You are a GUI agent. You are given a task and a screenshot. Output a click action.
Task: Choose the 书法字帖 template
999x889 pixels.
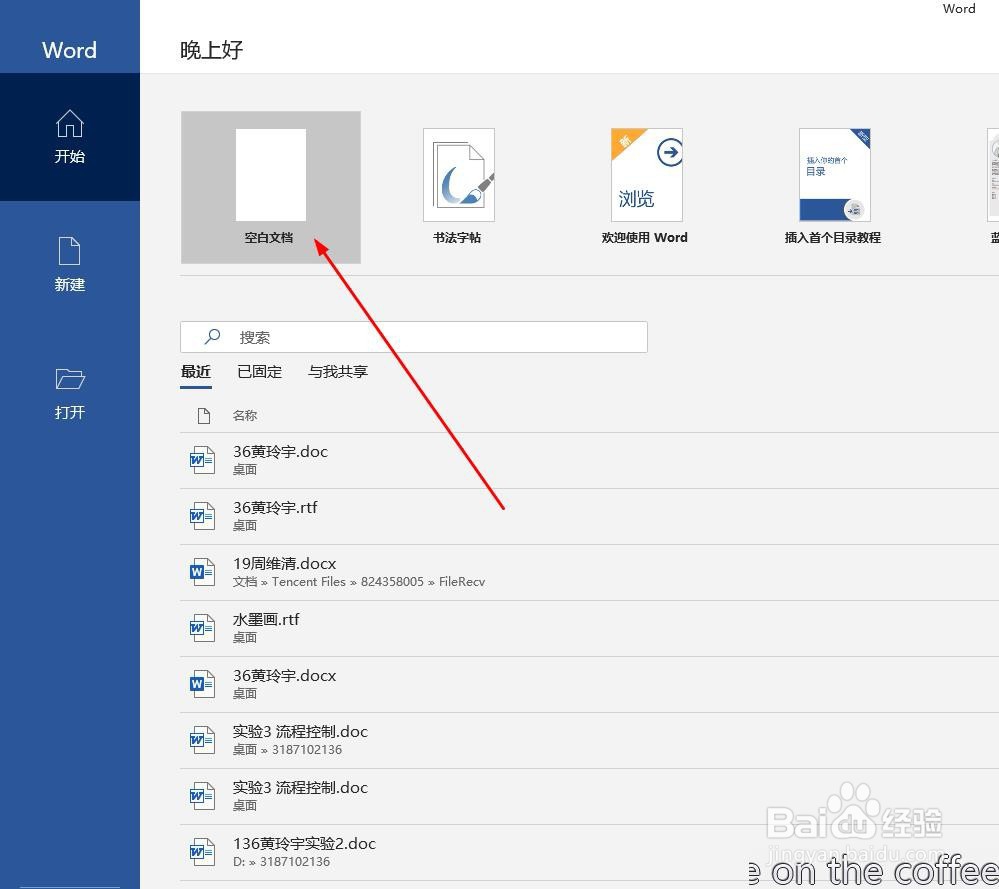tap(458, 187)
